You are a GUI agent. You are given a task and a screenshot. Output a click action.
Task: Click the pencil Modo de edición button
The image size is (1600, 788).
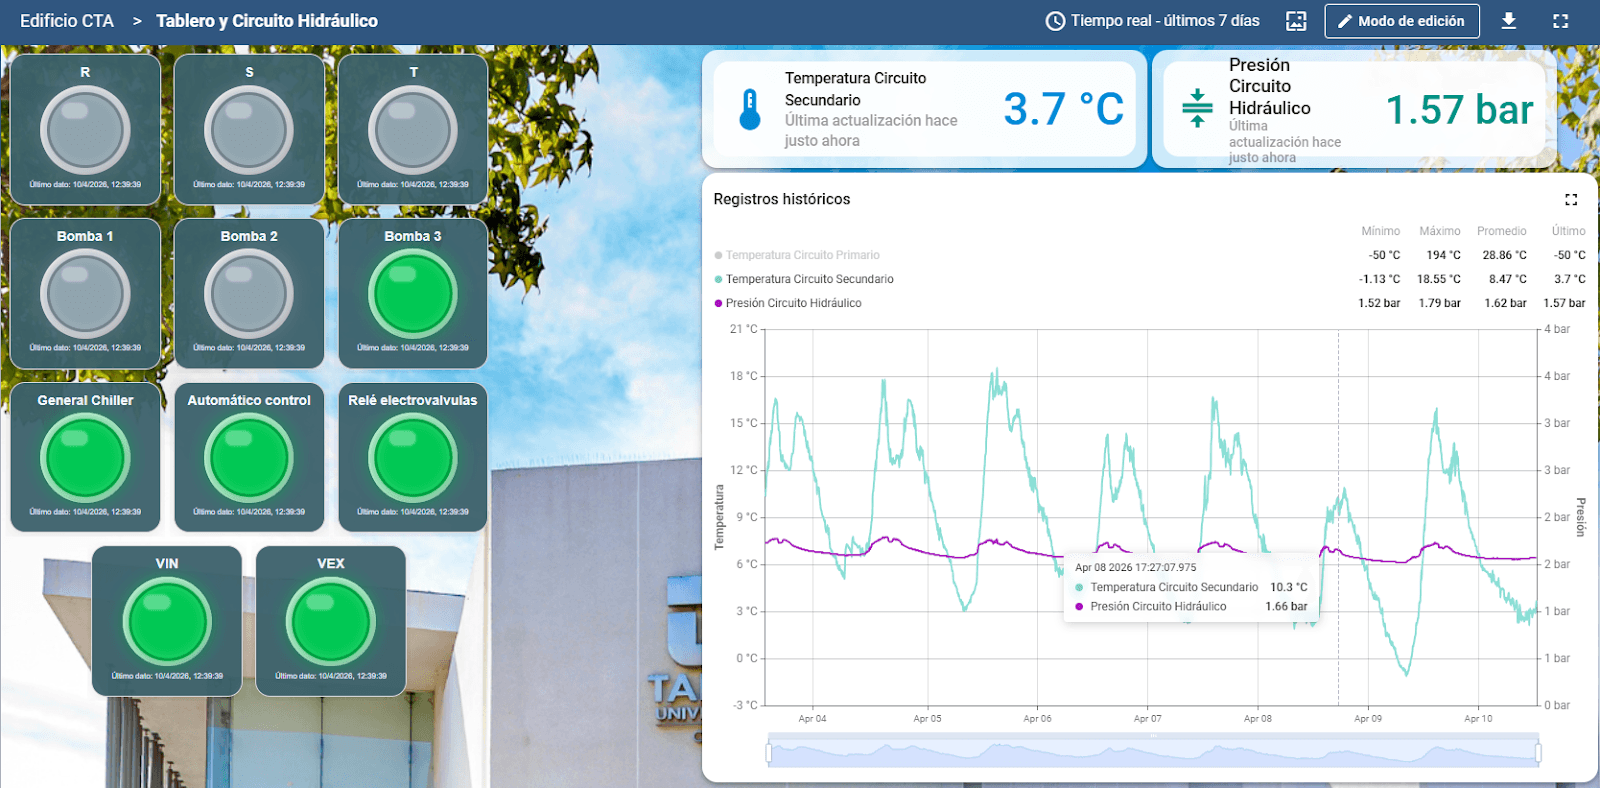[1402, 21]
